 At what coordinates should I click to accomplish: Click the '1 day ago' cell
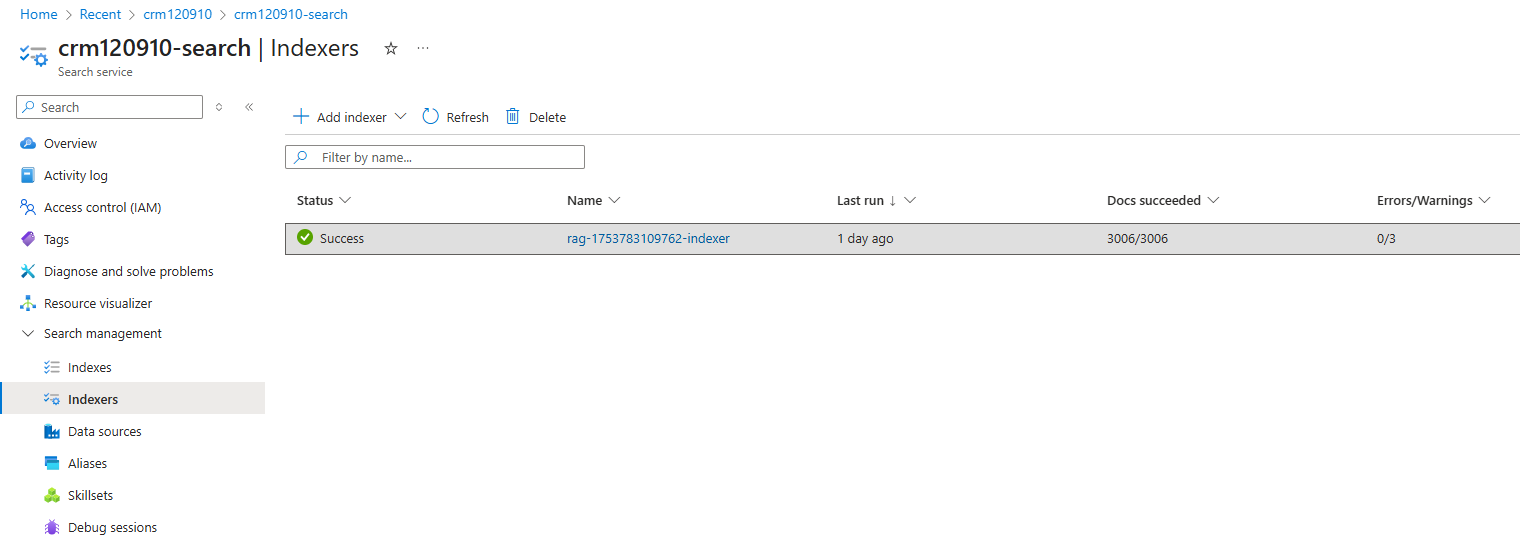[x=865, y=238]
